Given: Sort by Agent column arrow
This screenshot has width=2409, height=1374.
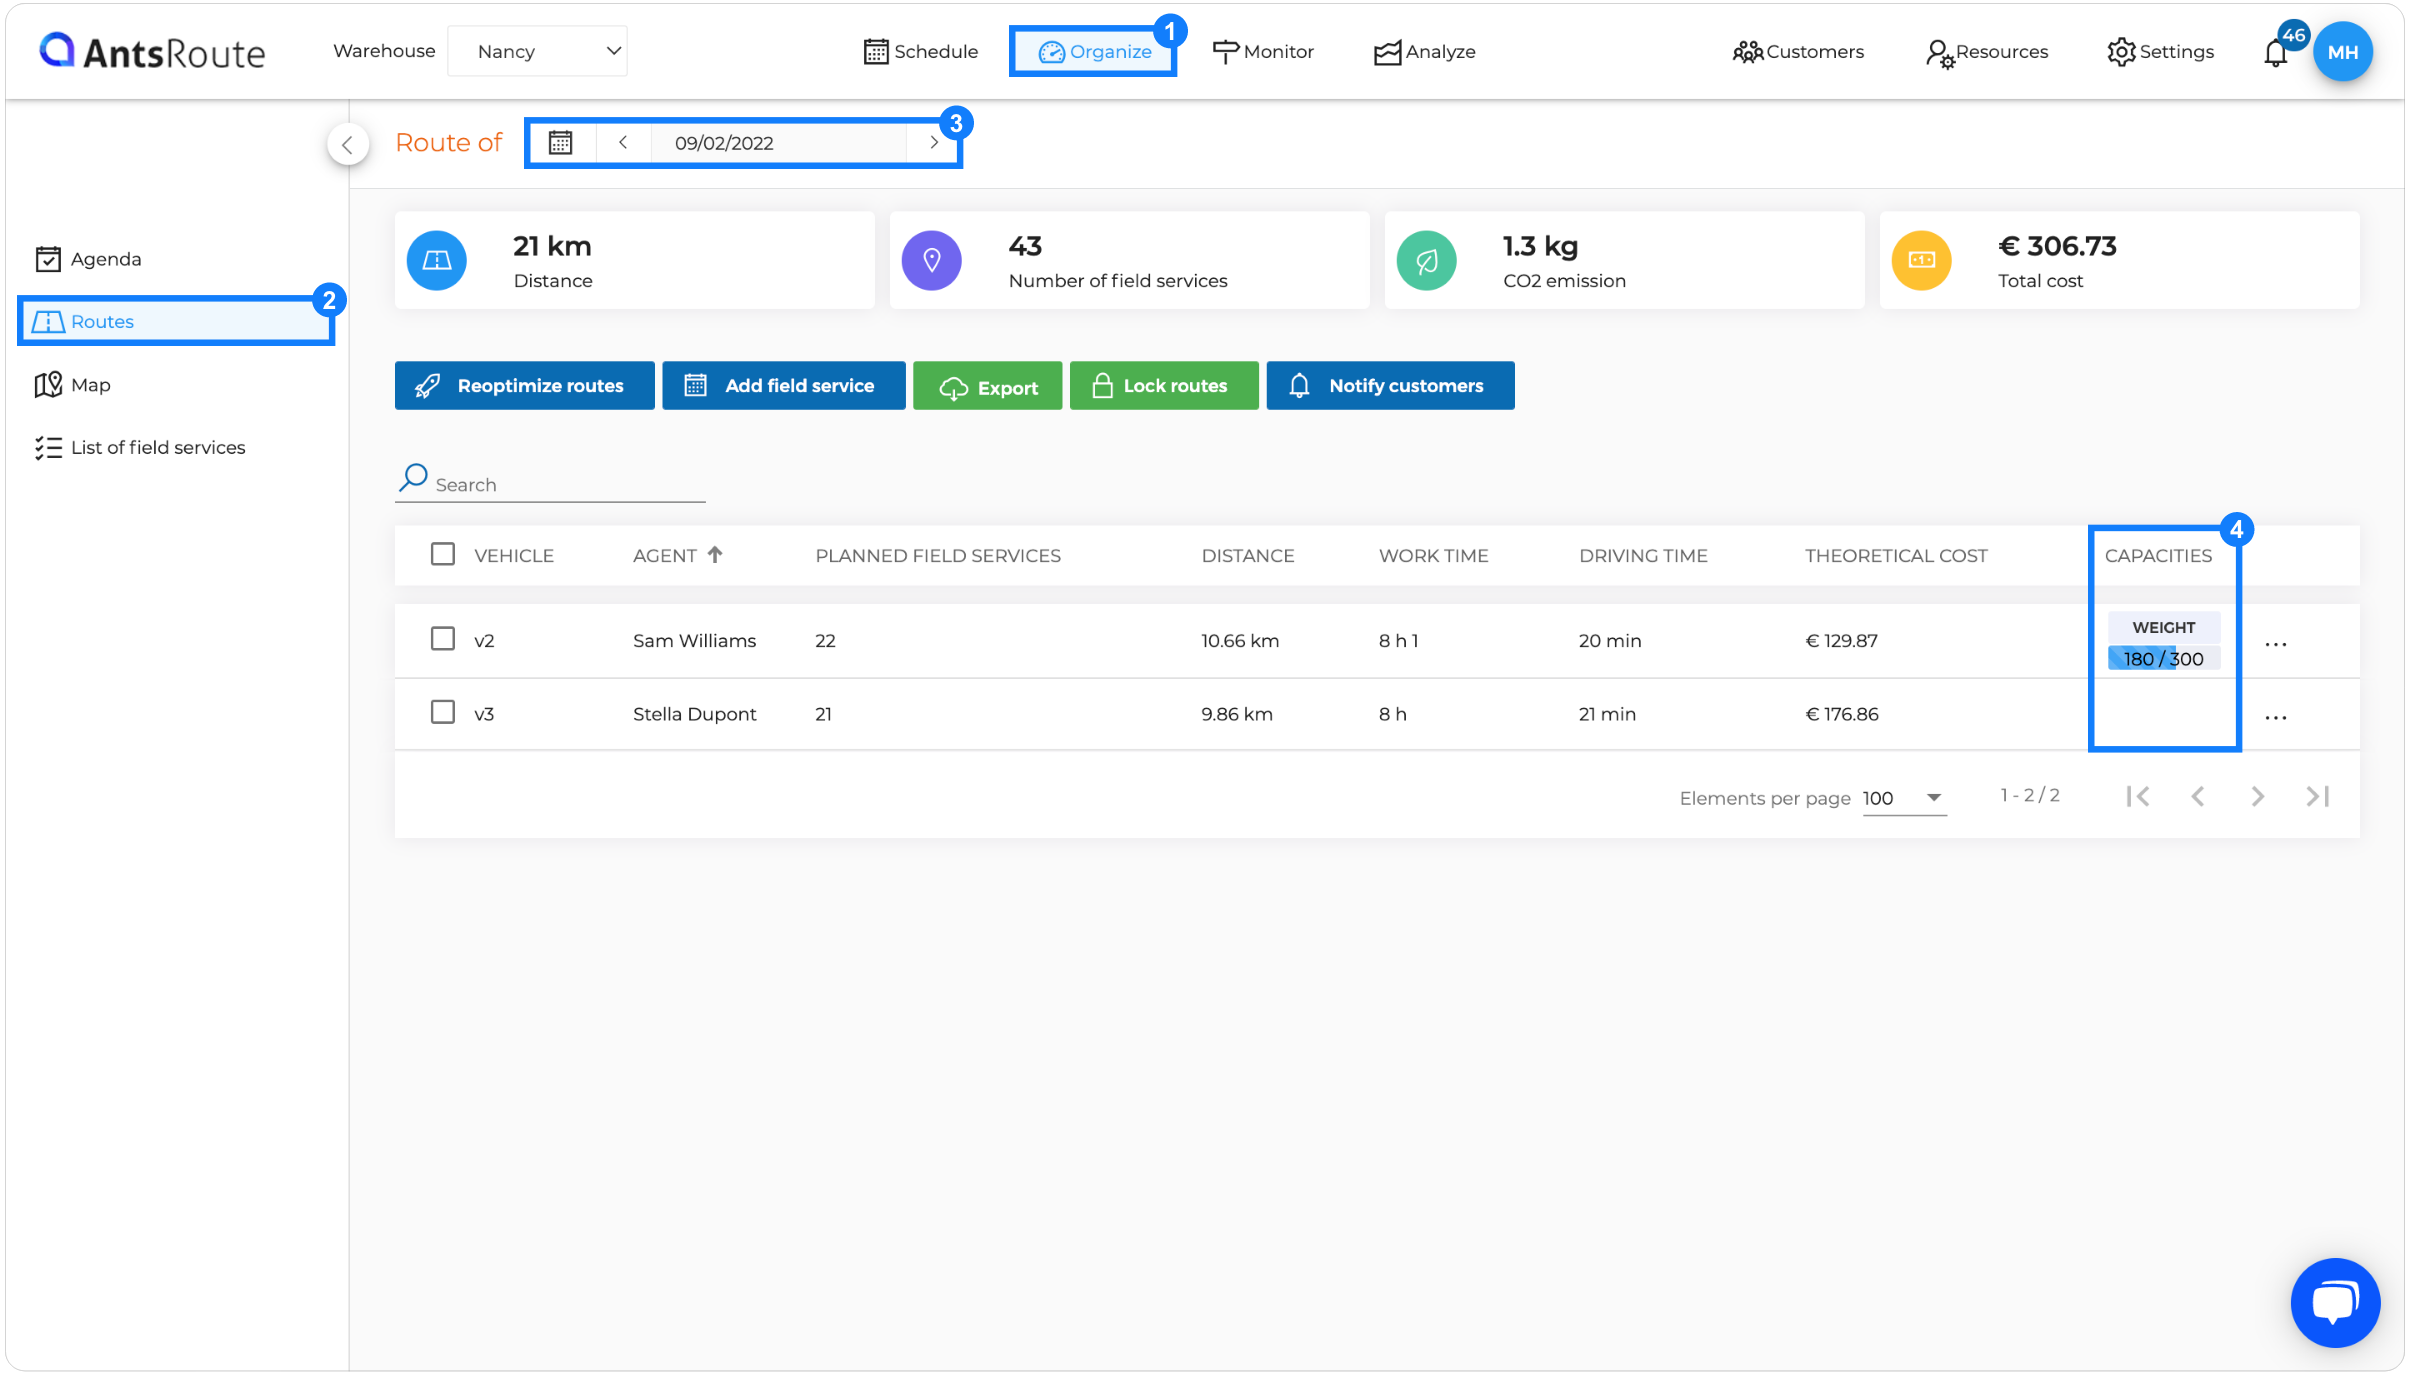Looking at the screenshot, I should (714, 555).
